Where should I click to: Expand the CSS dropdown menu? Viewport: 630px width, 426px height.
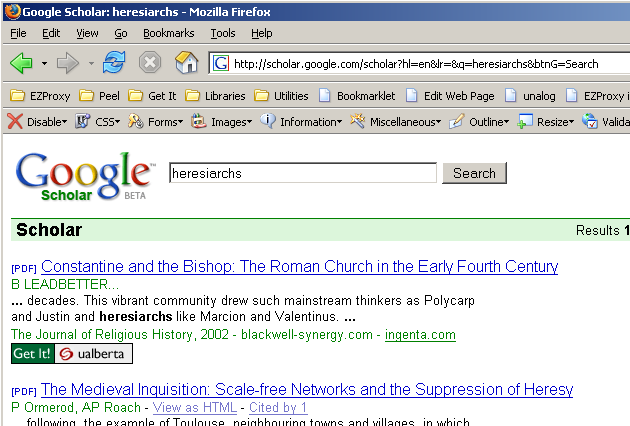coord(100,122)
